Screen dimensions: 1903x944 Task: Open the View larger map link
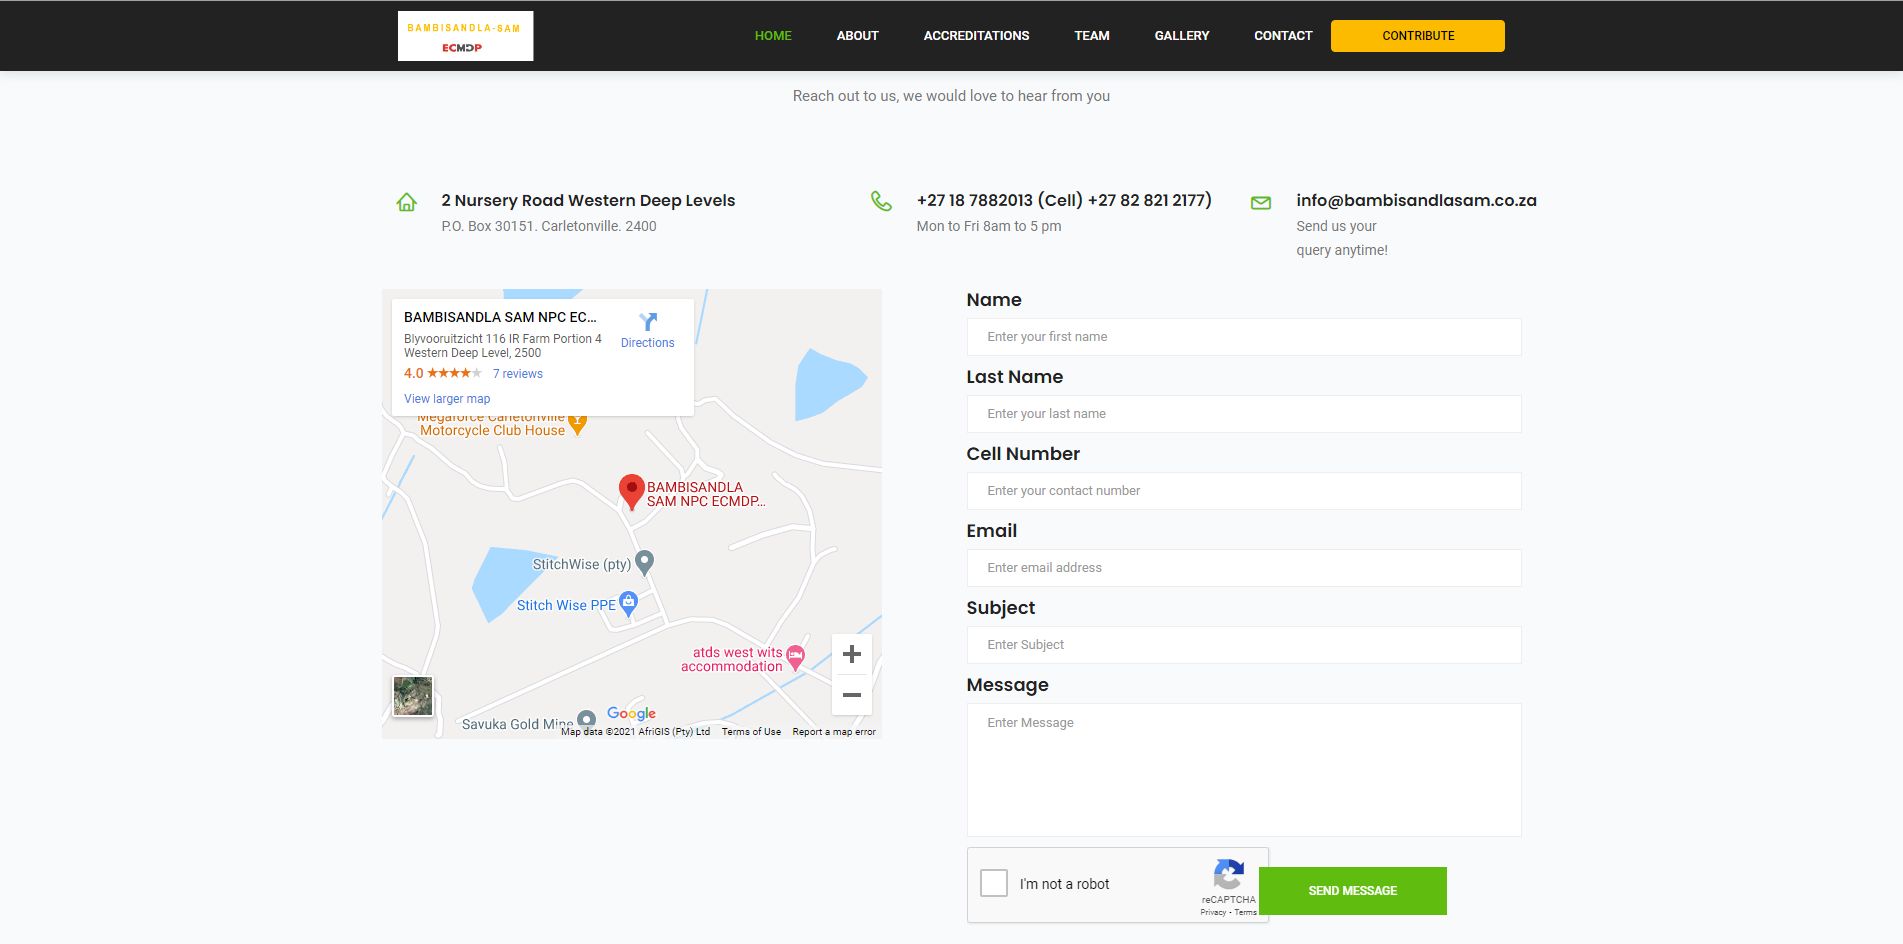[447, 399]
